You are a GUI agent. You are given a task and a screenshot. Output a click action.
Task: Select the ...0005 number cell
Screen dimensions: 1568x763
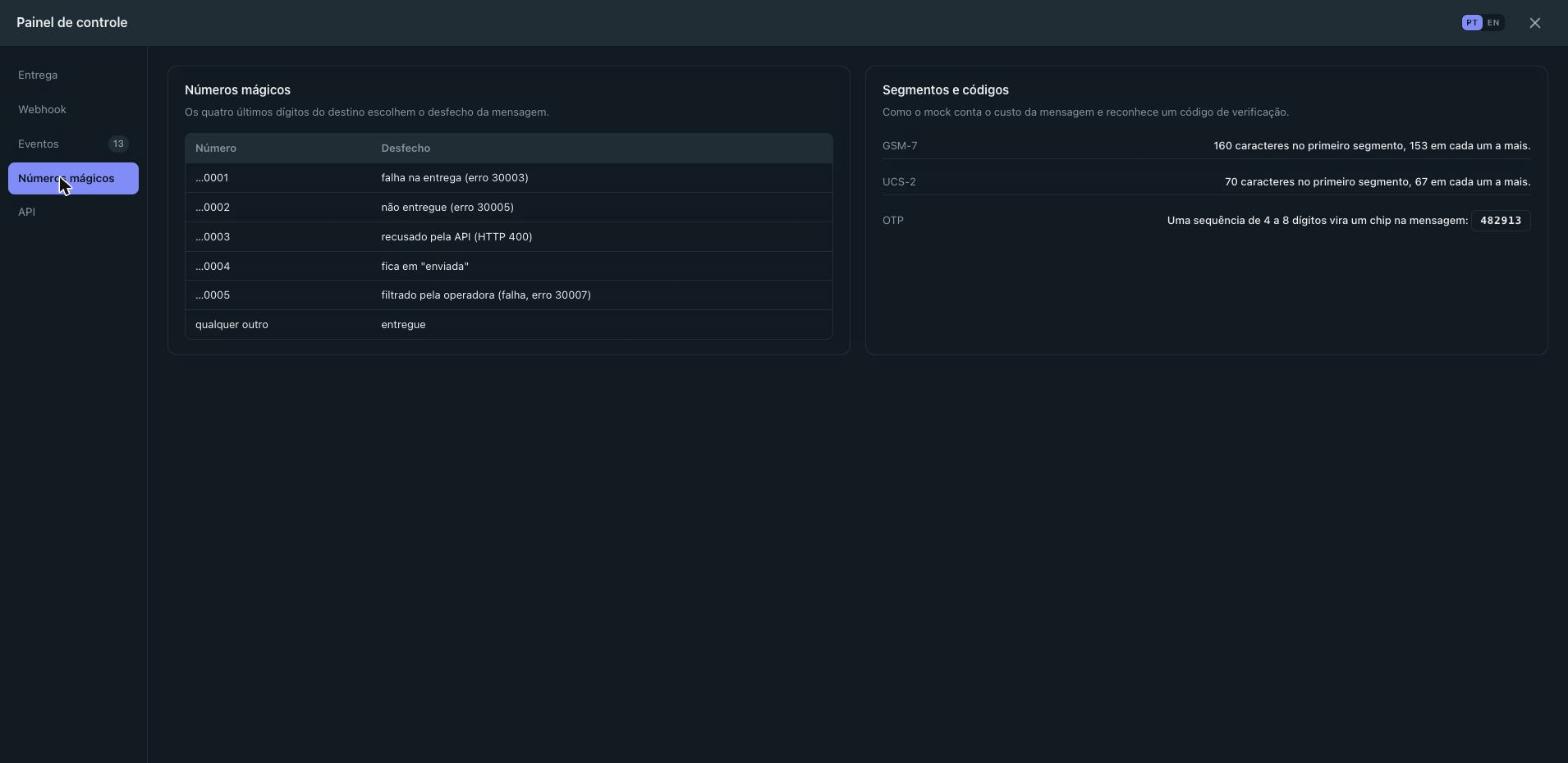(x=213, y=295)
